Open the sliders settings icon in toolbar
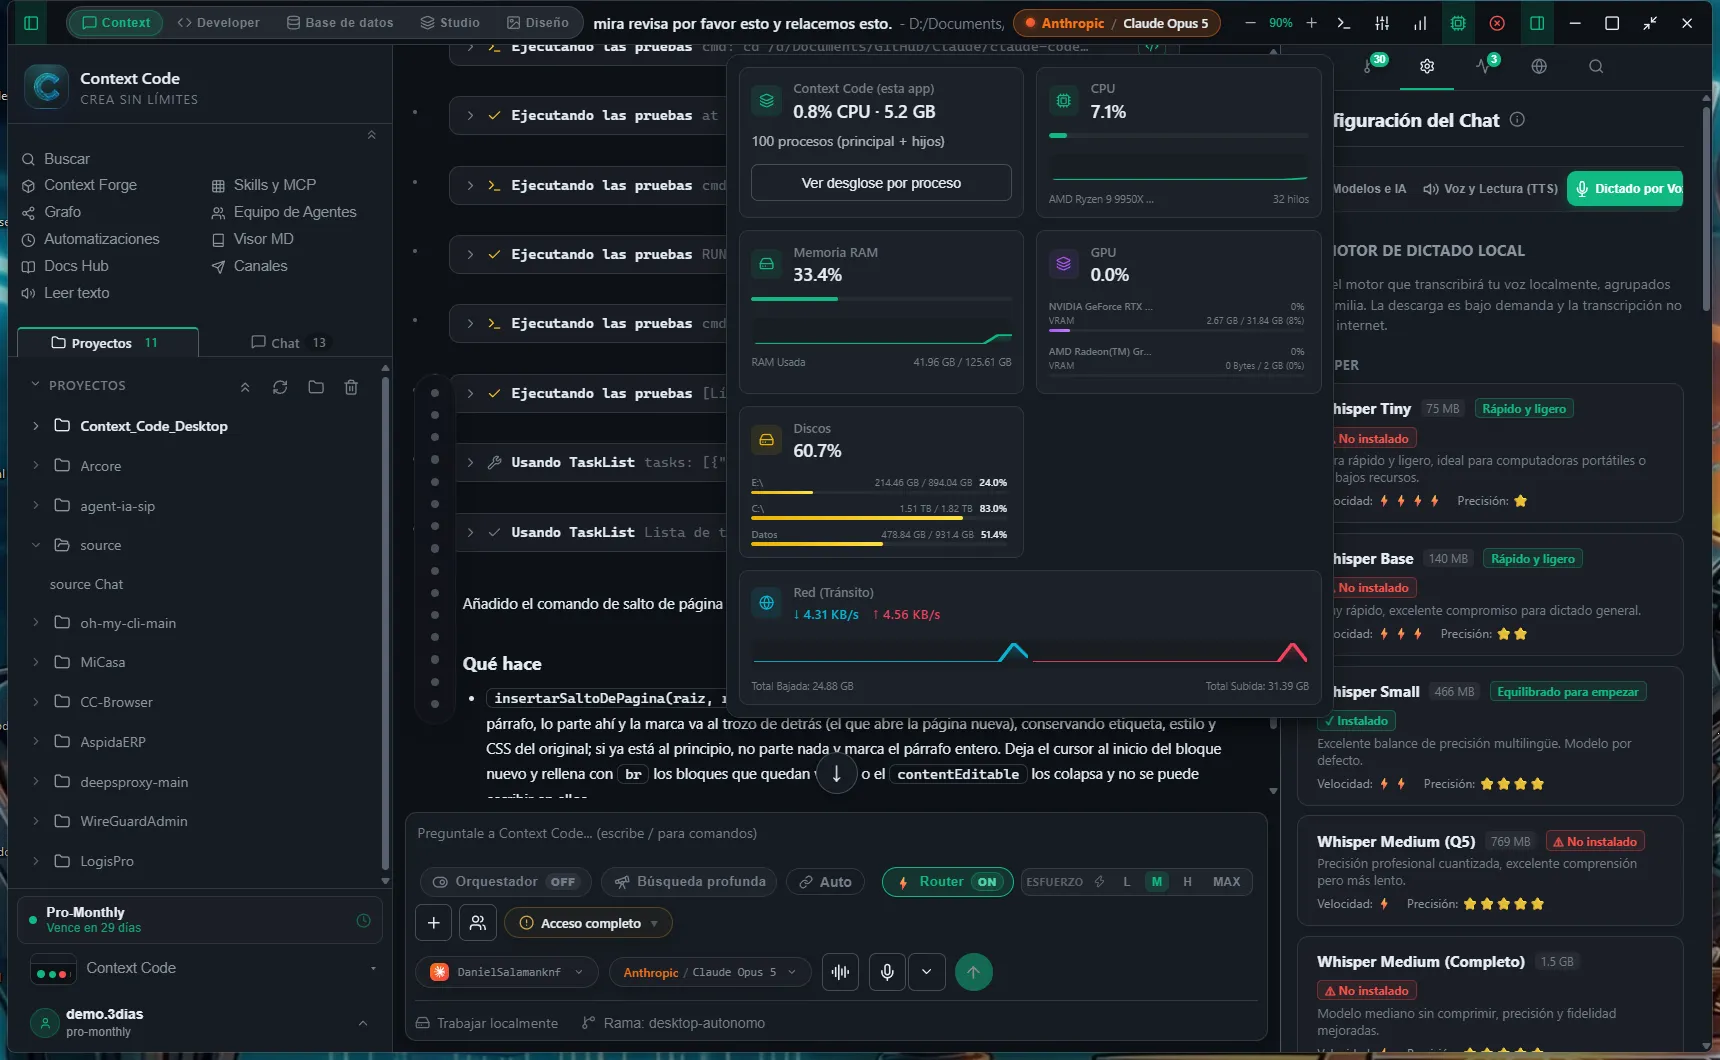Screen dimensions: 1720x1060 click(x=1382, y=22)
